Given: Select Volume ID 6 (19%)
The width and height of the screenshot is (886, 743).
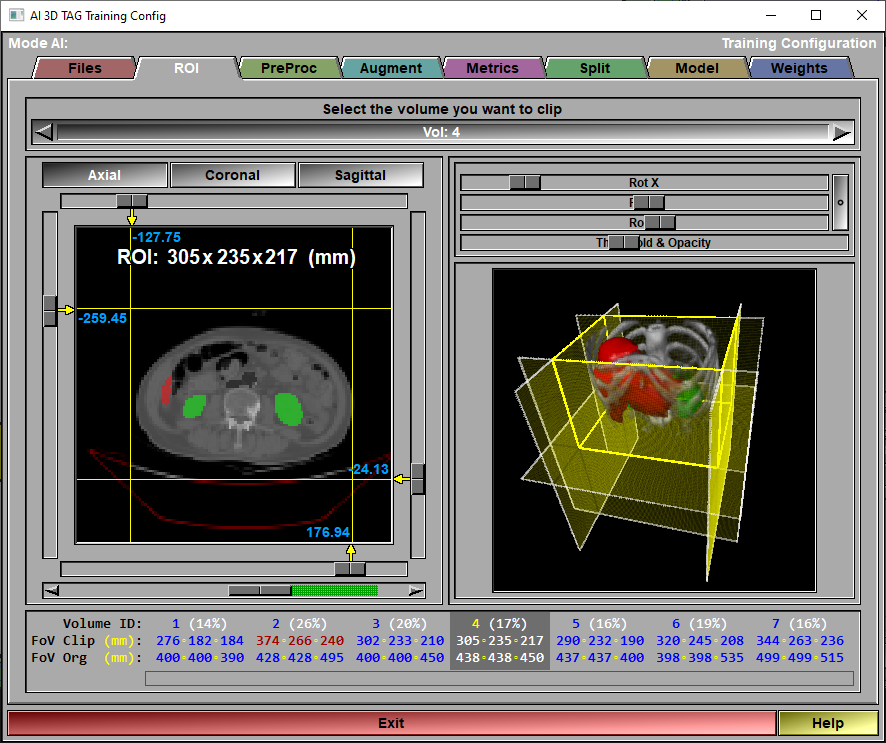Looking at the screenshot, I should [700, 624].
